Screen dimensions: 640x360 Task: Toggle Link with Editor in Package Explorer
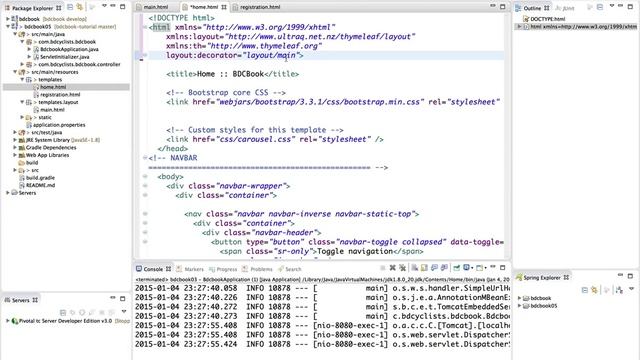click(80, 7)
